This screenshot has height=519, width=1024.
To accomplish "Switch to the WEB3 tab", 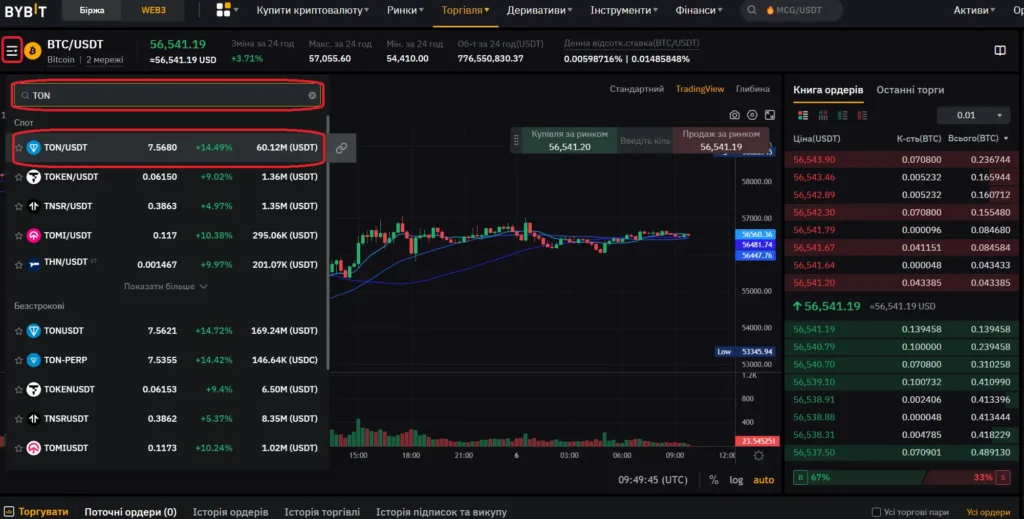I will 153,10.
